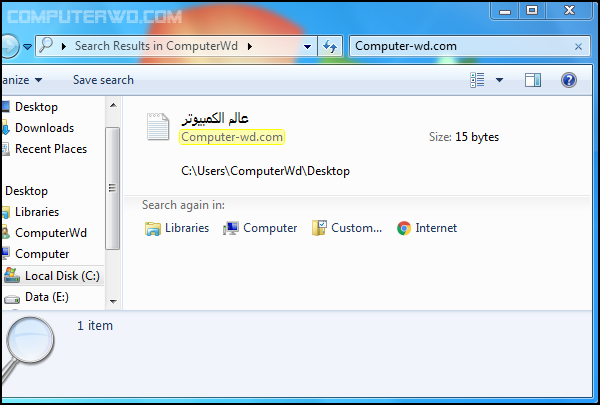Select the file named عالم الكمبيوتر
Screen dimensions: 600x405
pos(215,118)
